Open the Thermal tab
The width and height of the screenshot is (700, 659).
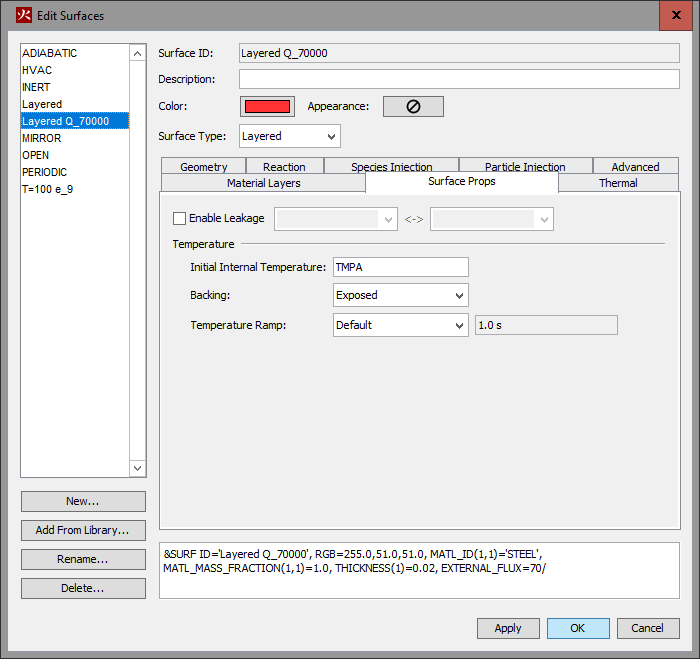click(x=618, y=183)
